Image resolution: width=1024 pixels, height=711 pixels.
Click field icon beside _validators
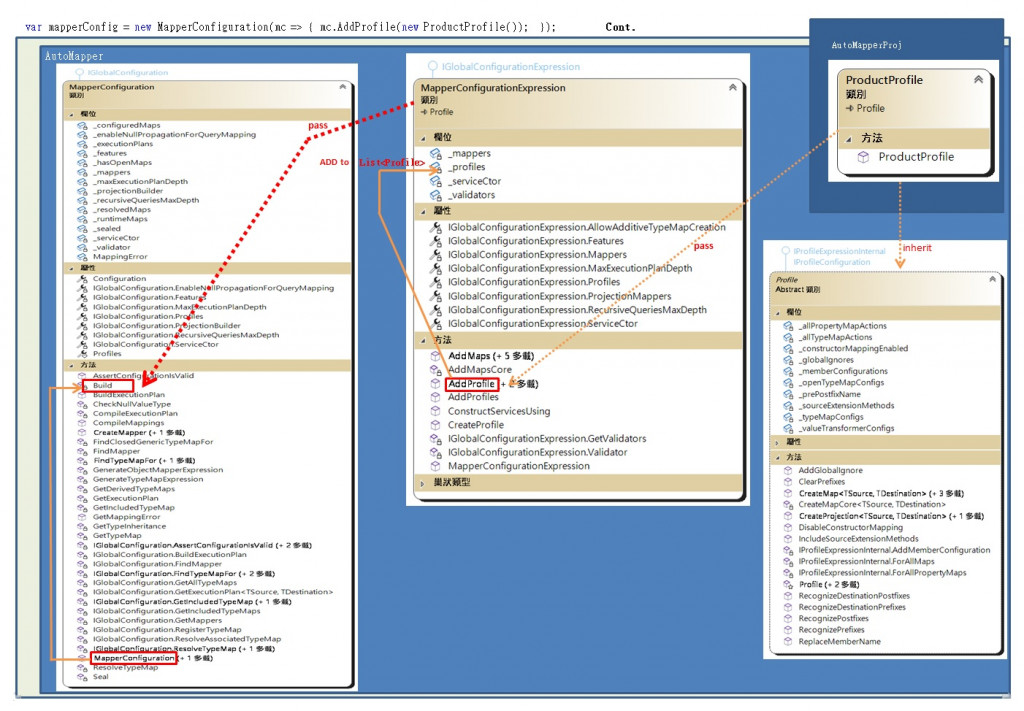point(436,195)
